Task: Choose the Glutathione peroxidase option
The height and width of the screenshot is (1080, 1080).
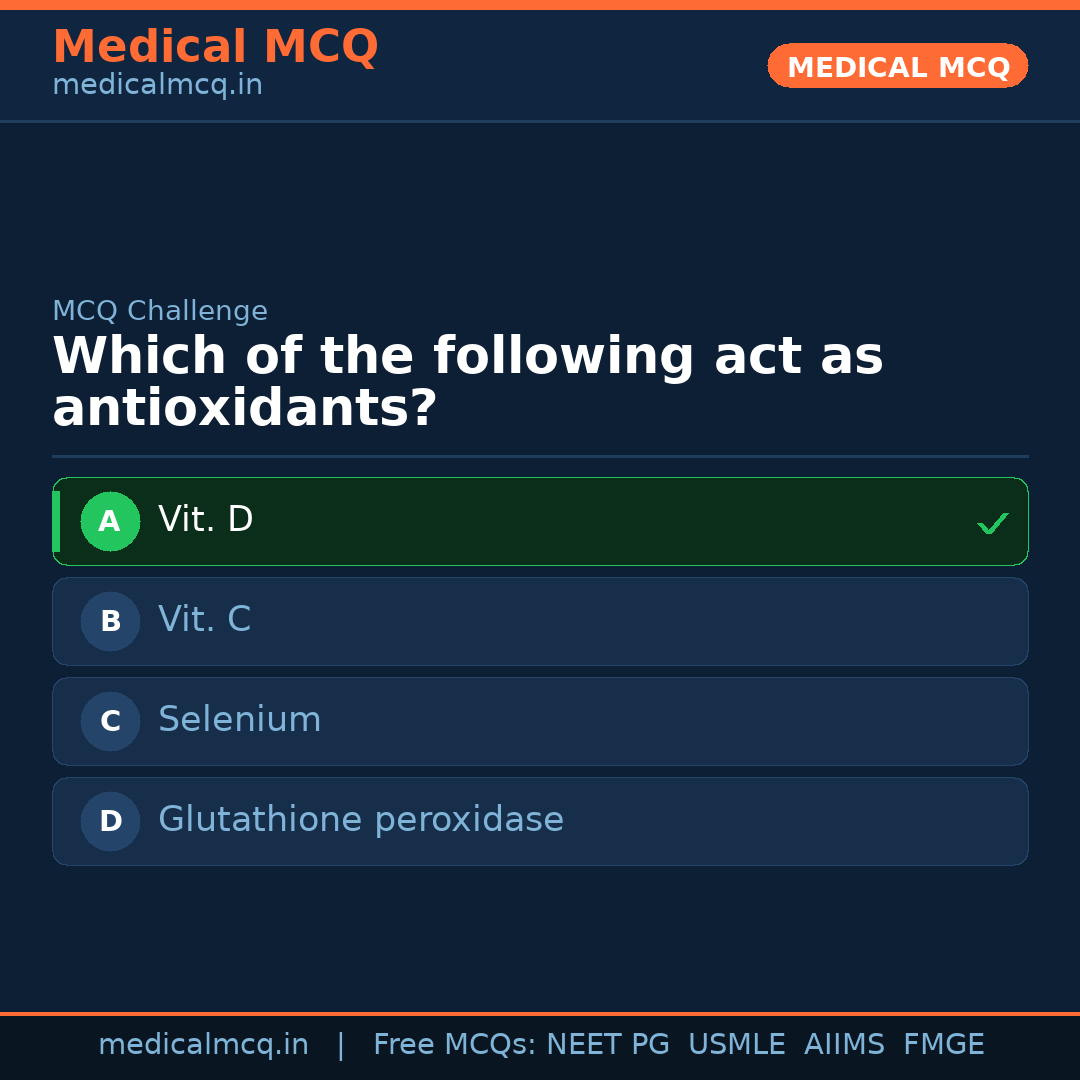Action: 540,821
